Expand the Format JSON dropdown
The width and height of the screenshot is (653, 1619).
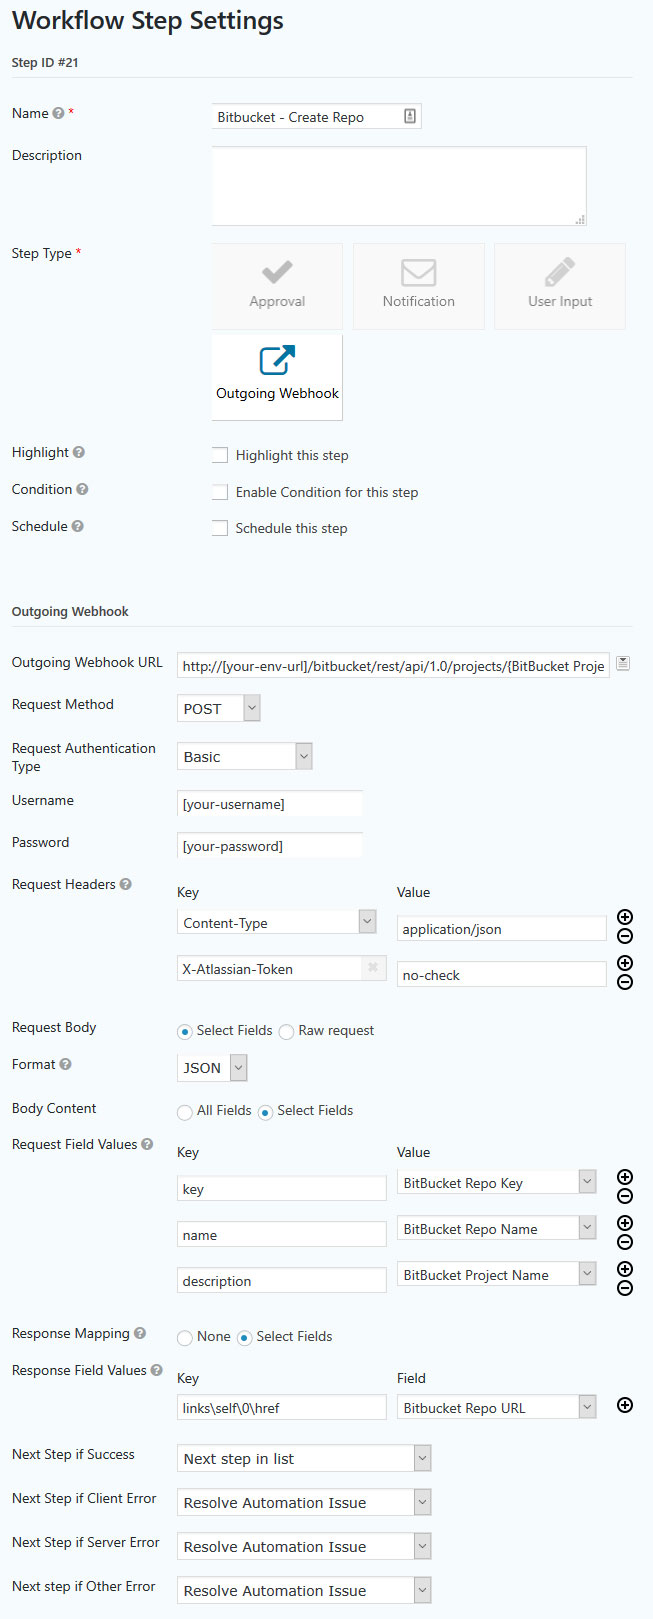[x=212, y=1068]
